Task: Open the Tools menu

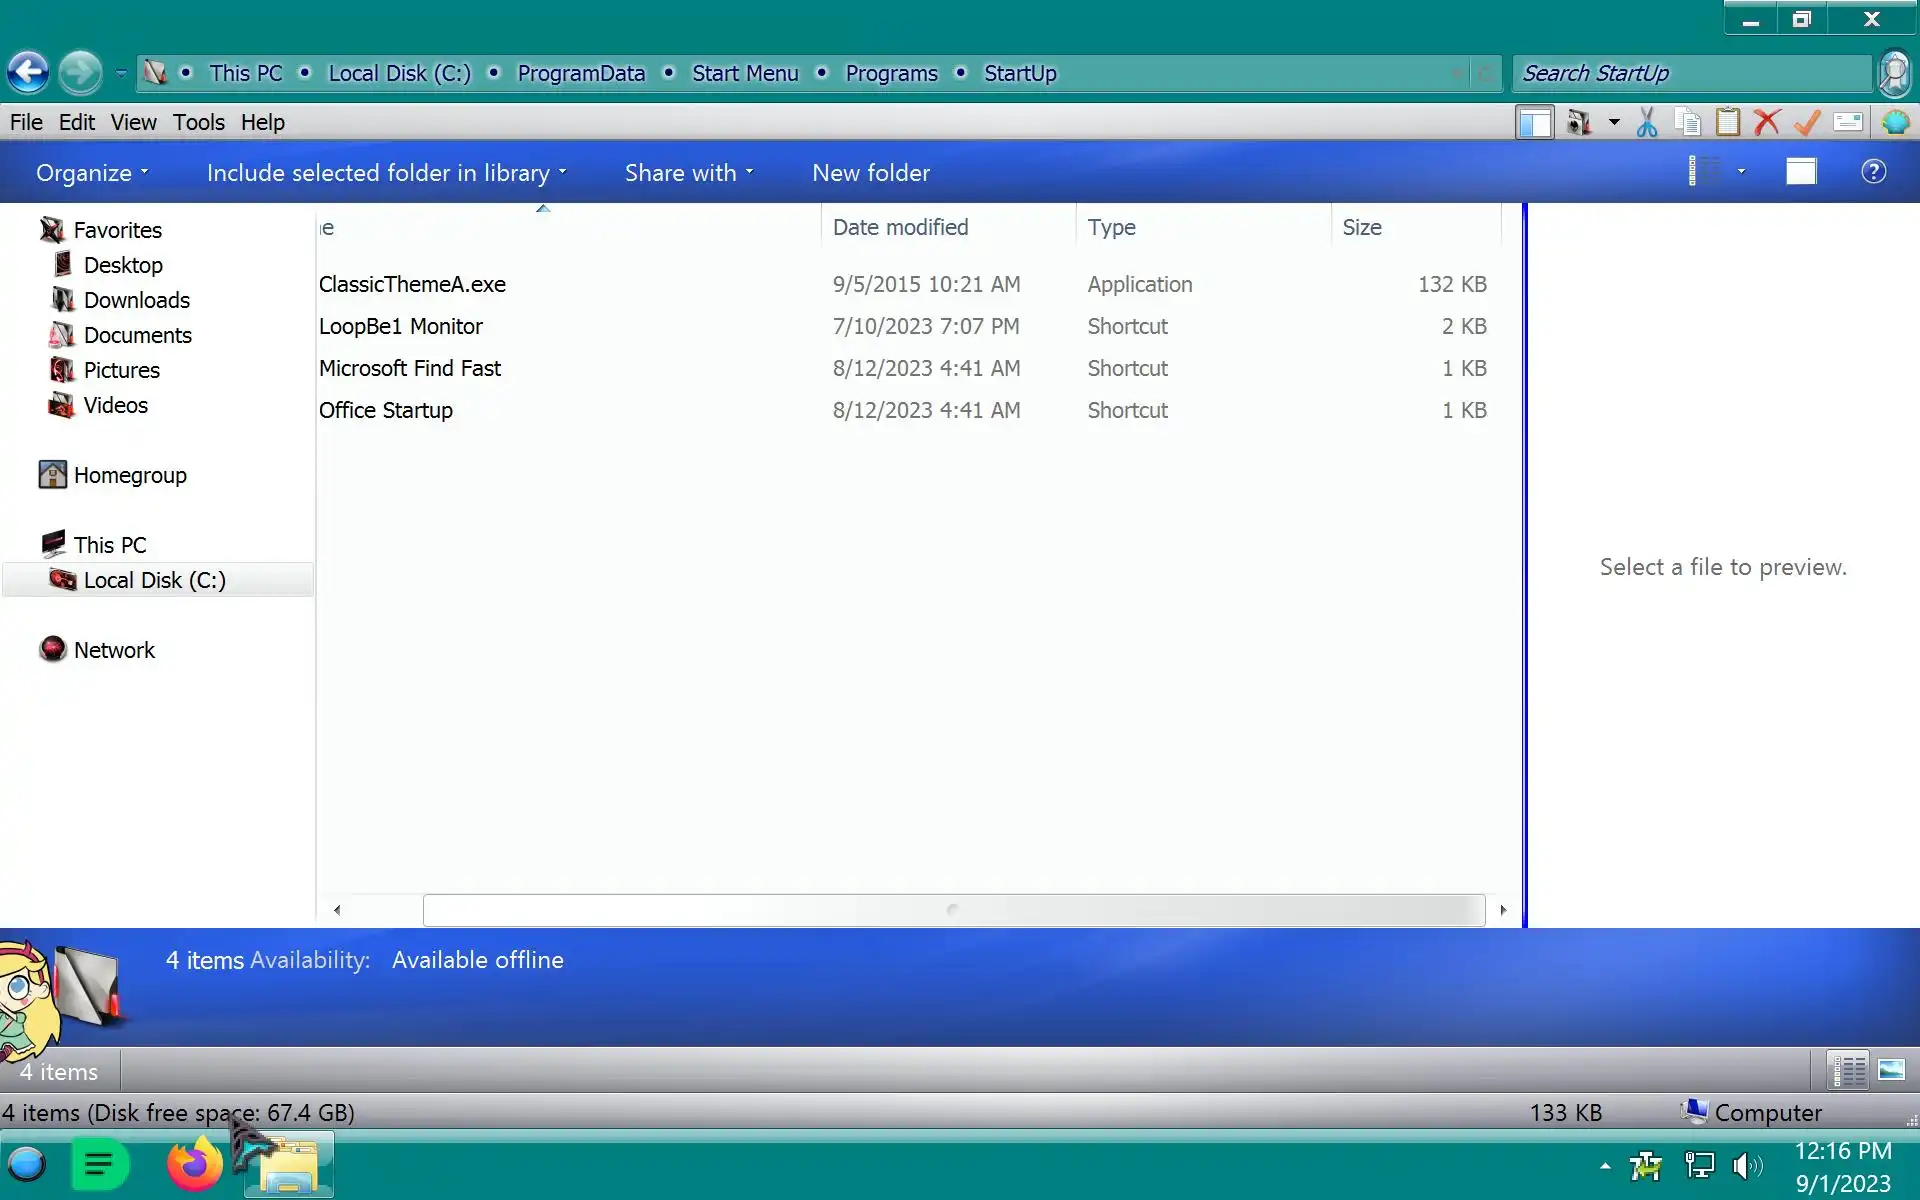Action: 198,122
